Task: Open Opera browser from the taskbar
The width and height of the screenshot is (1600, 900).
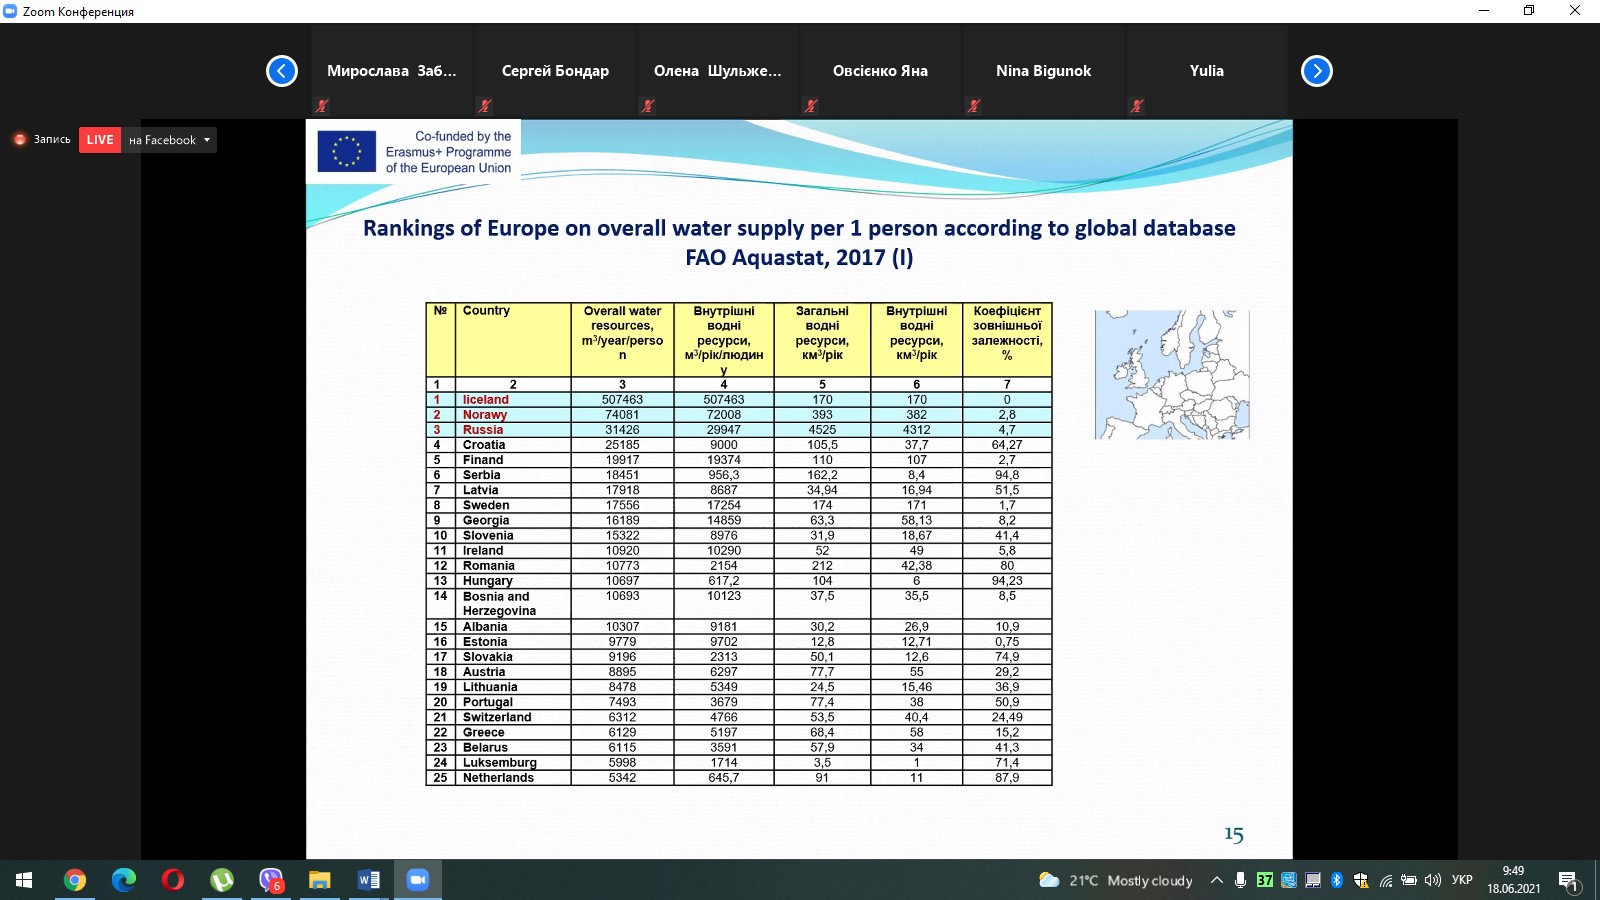Action: 172,880
